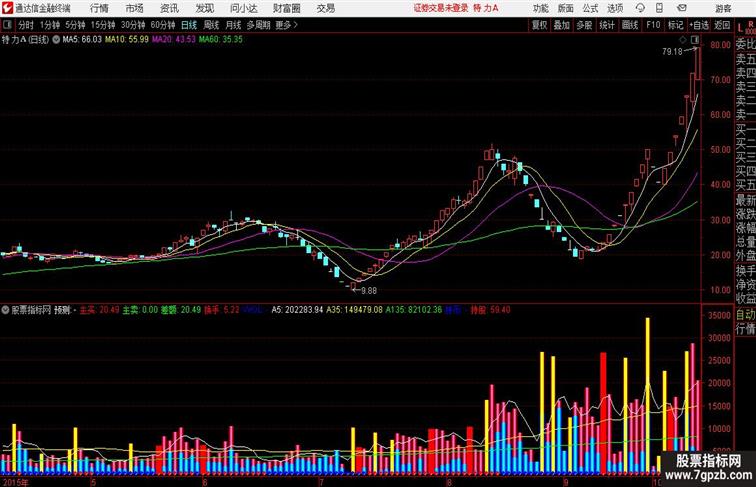Click the 复权 toolbar button
Viewport: 756px width, 487px height.
[539, 25]
